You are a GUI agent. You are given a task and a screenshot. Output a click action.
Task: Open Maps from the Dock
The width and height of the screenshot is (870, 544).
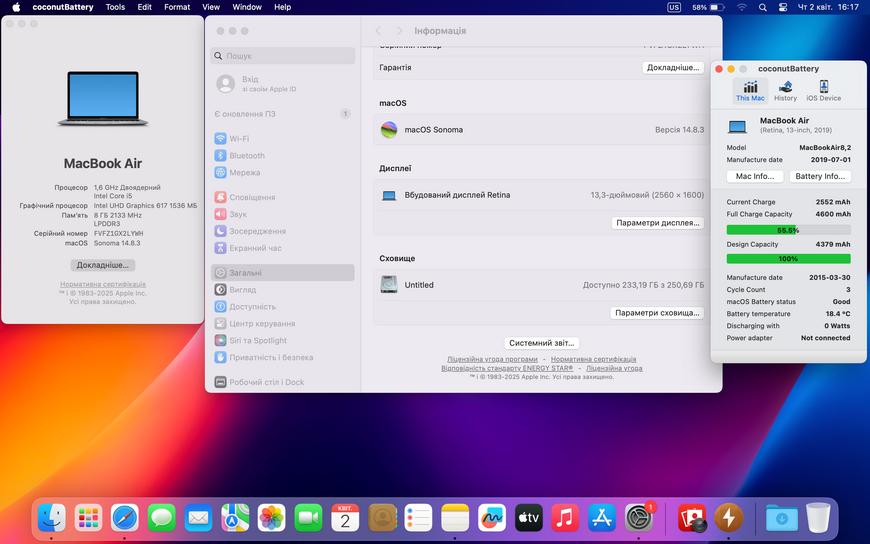pyautogui.click(x=235, y=518)
